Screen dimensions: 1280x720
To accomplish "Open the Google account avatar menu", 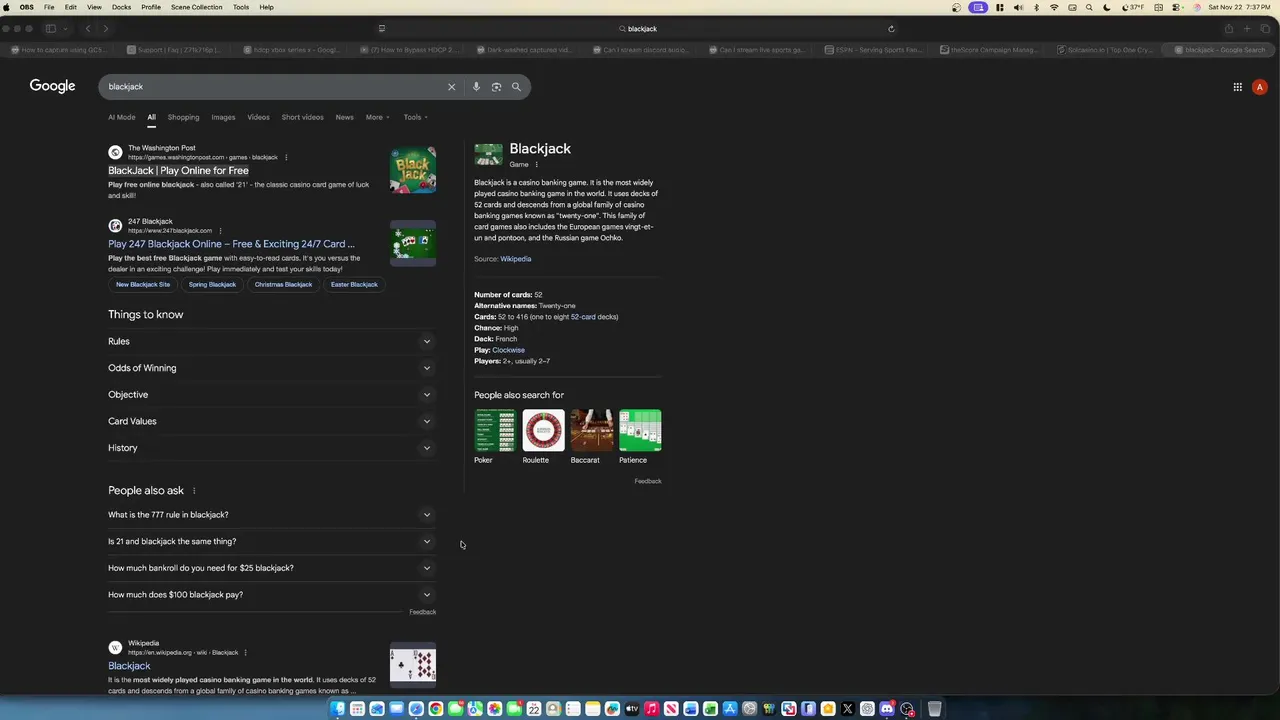I will tap(1259, 87).
